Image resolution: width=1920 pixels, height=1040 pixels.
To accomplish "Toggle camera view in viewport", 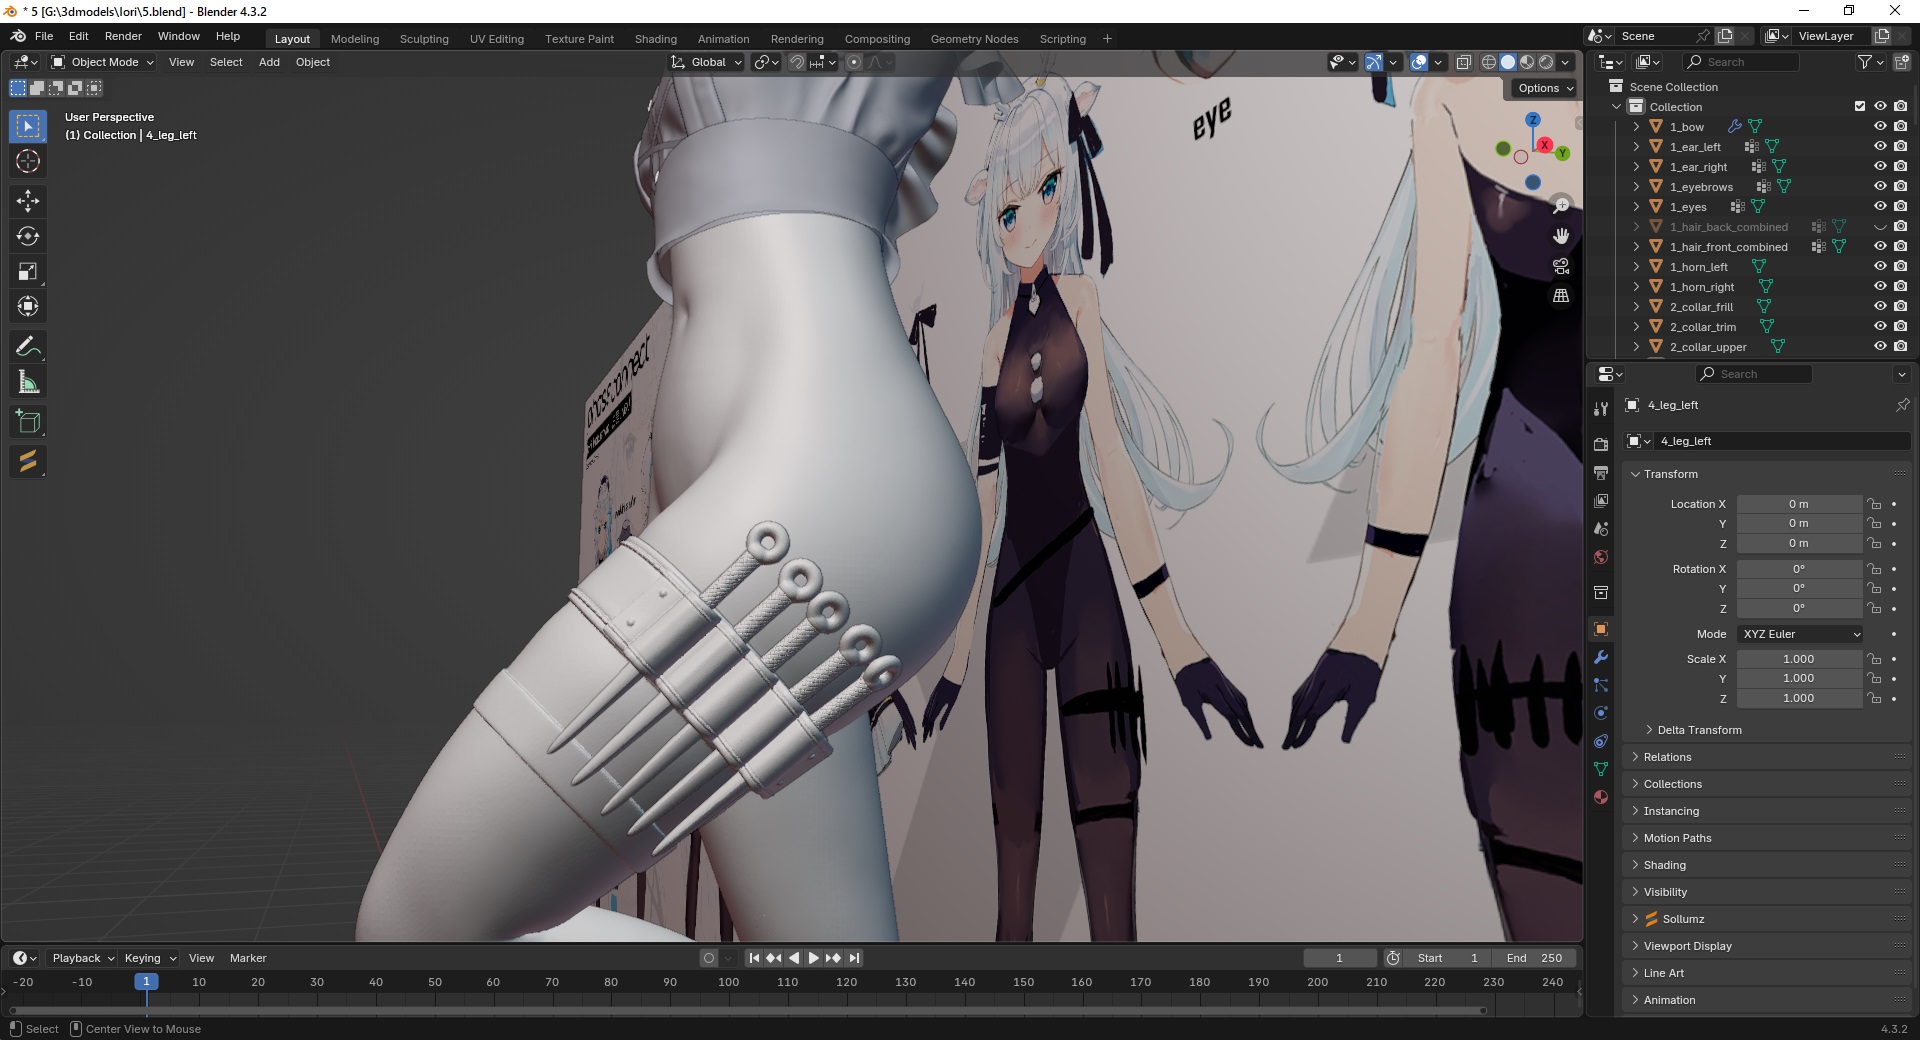I will pyautogui.click(x=1560, y=266).
